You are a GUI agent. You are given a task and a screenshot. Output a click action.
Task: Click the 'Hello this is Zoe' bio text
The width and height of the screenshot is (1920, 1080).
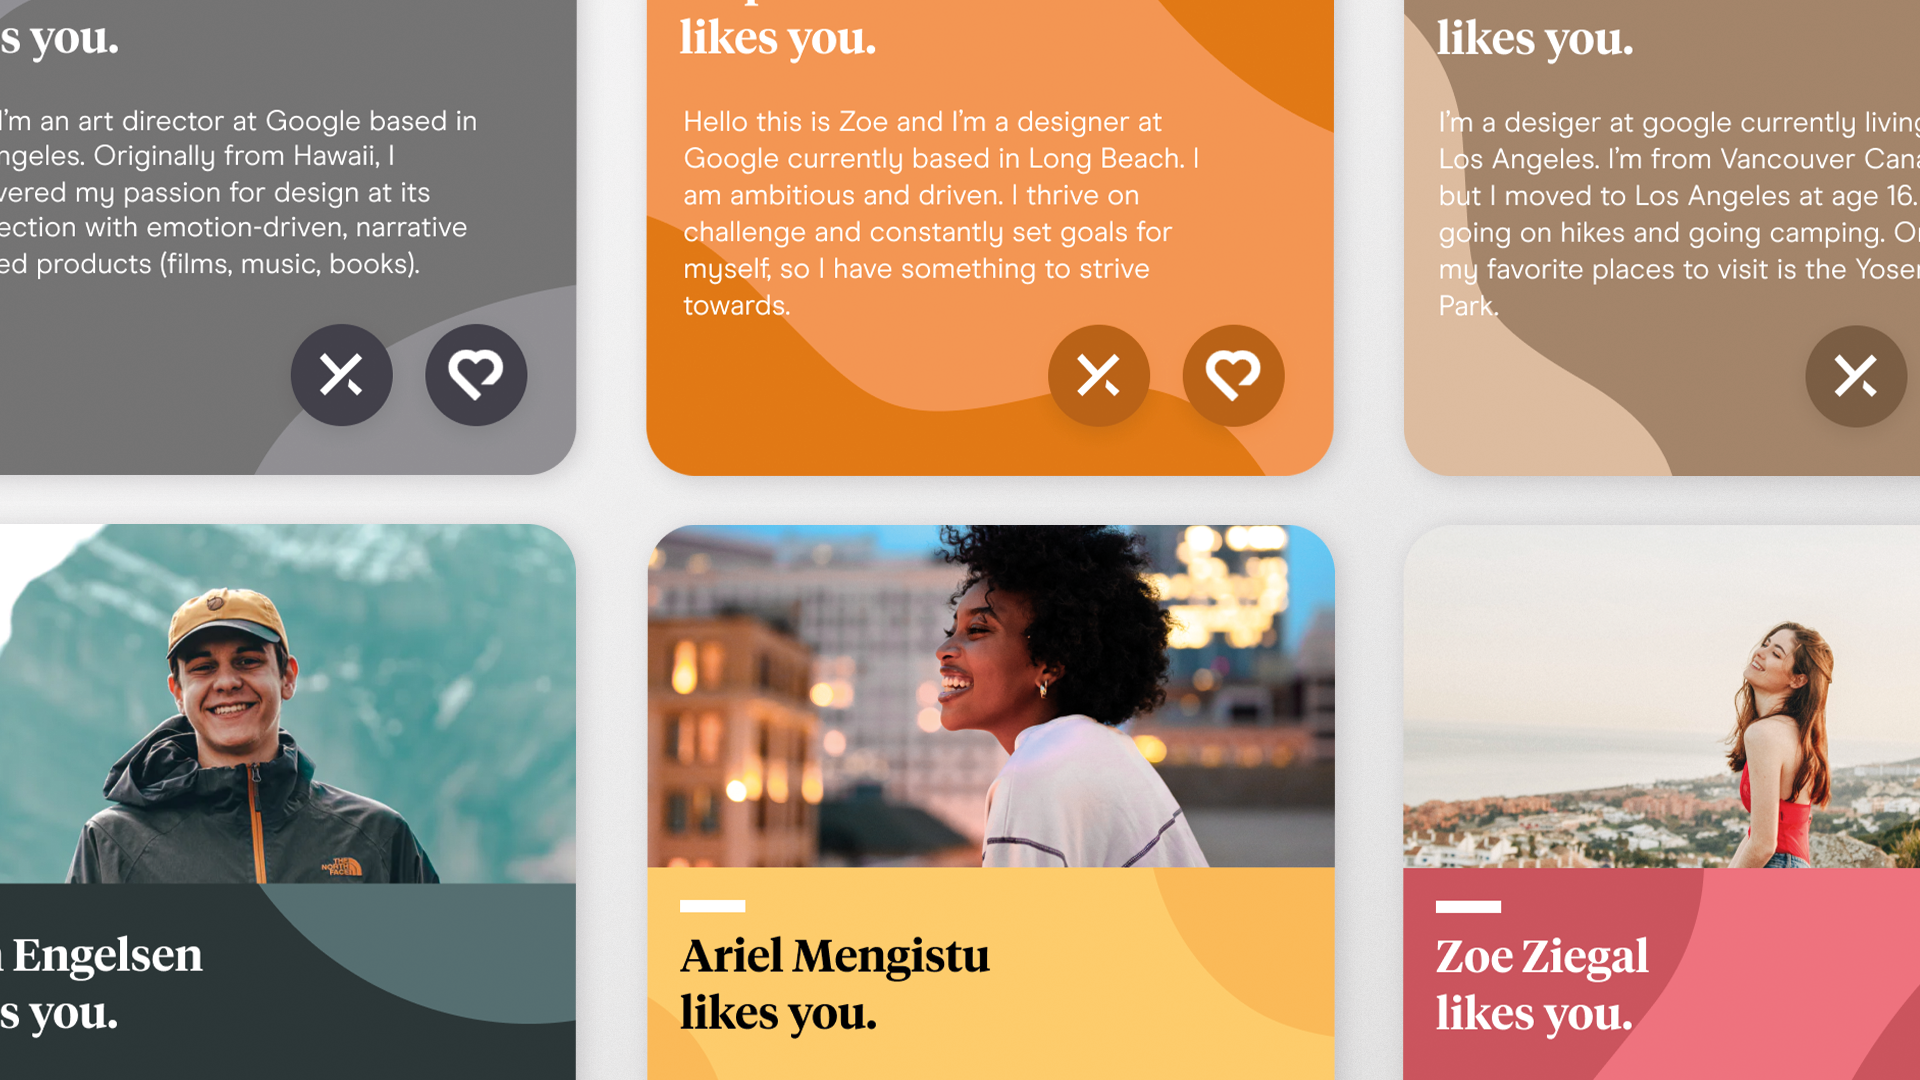[x=941, y=213]
